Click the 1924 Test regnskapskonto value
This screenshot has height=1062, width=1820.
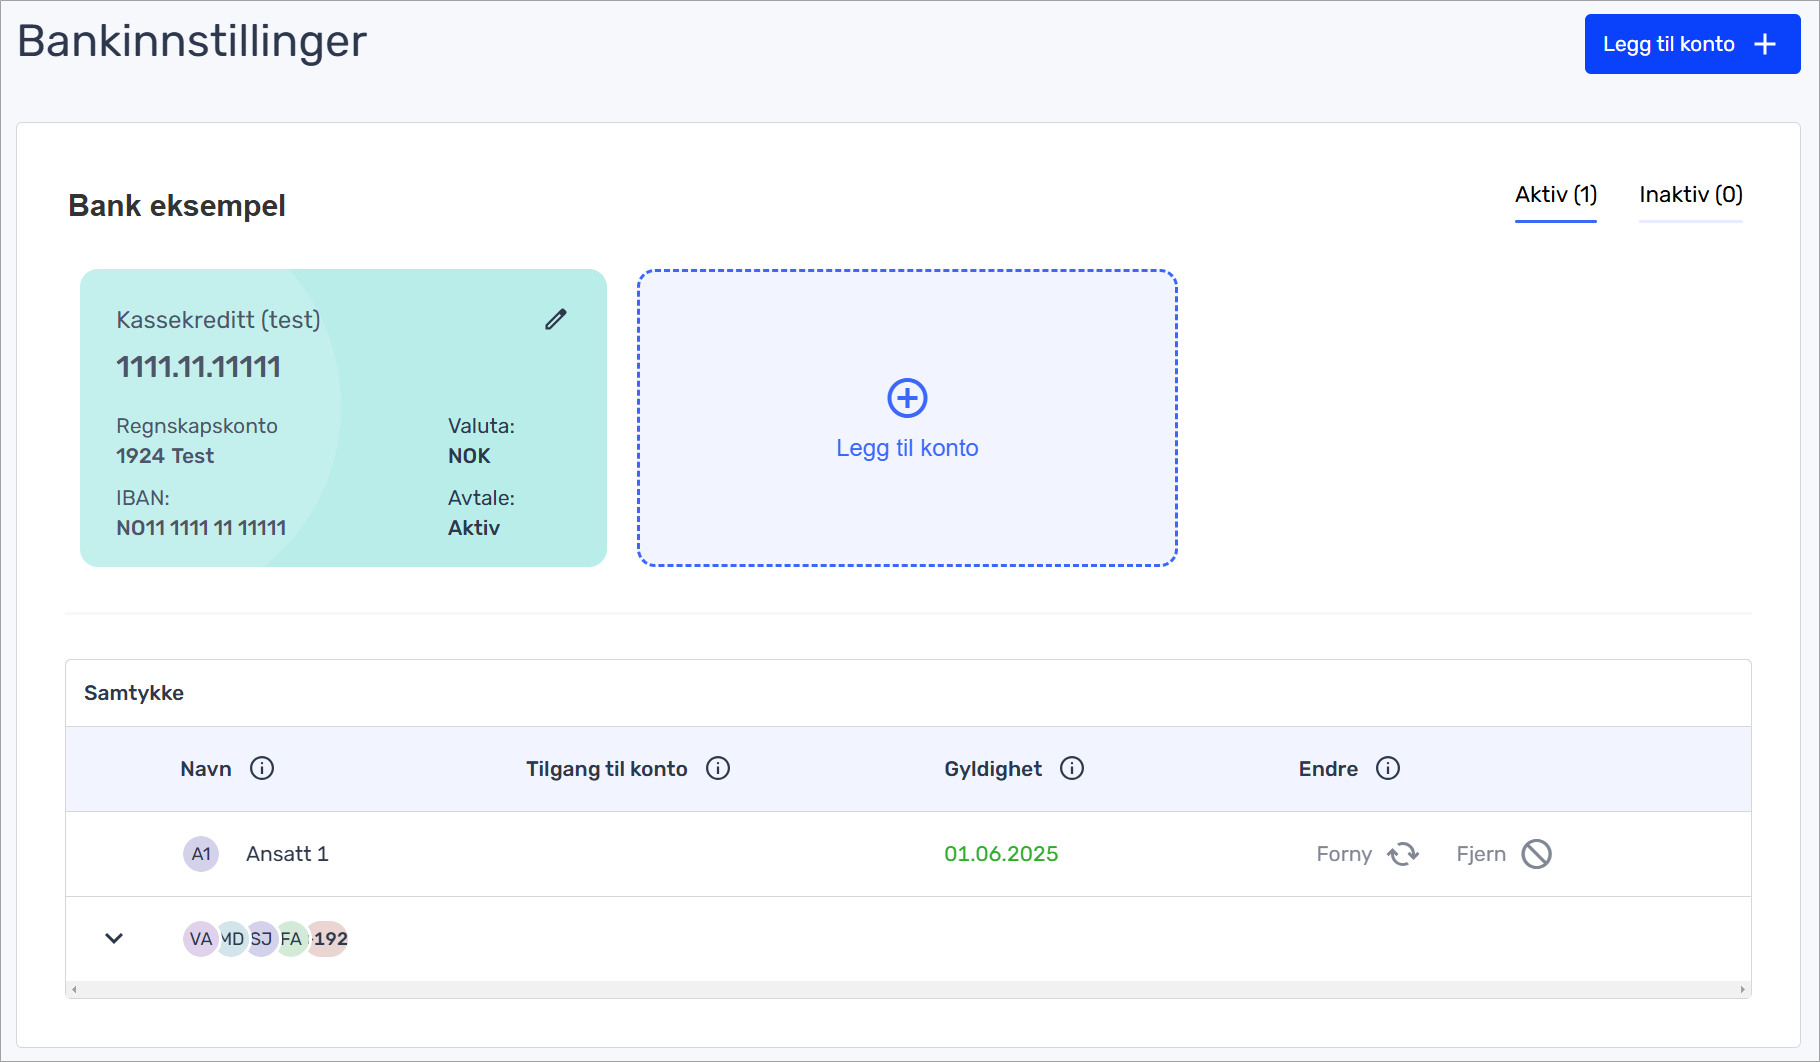pyautogui.click(x=165, y=456)
